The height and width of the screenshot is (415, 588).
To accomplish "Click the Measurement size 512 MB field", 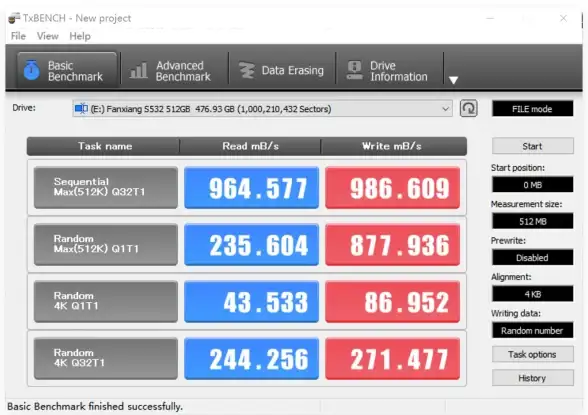I will pyautogui.click(x=532, y=221).
